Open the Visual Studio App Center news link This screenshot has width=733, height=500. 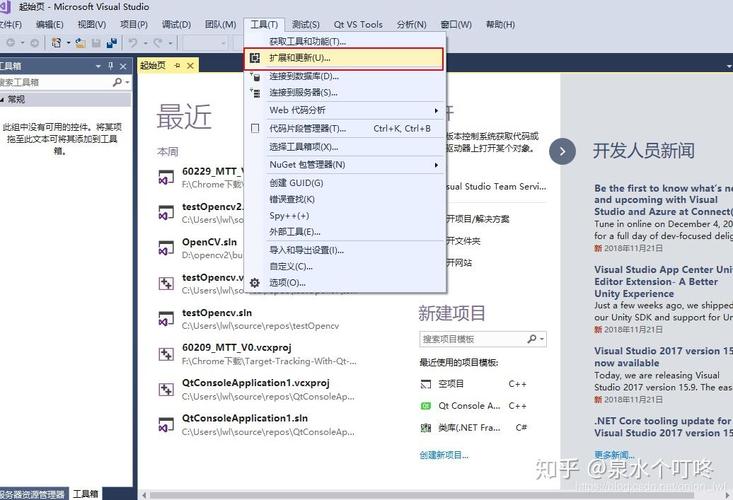(x=663, y=282)
